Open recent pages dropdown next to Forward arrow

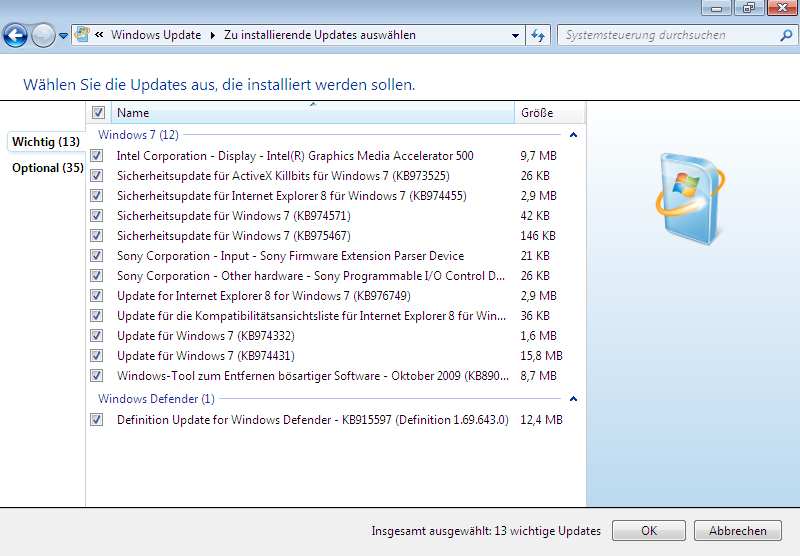tap(63, 36)
